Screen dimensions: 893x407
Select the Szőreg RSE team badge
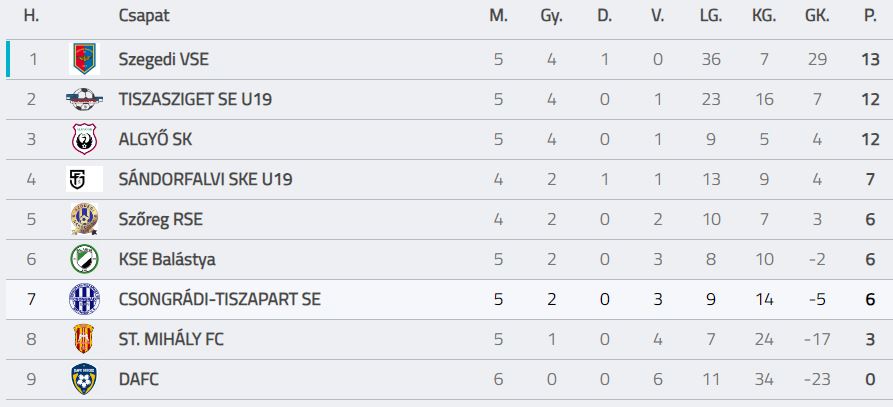(84, 219)
